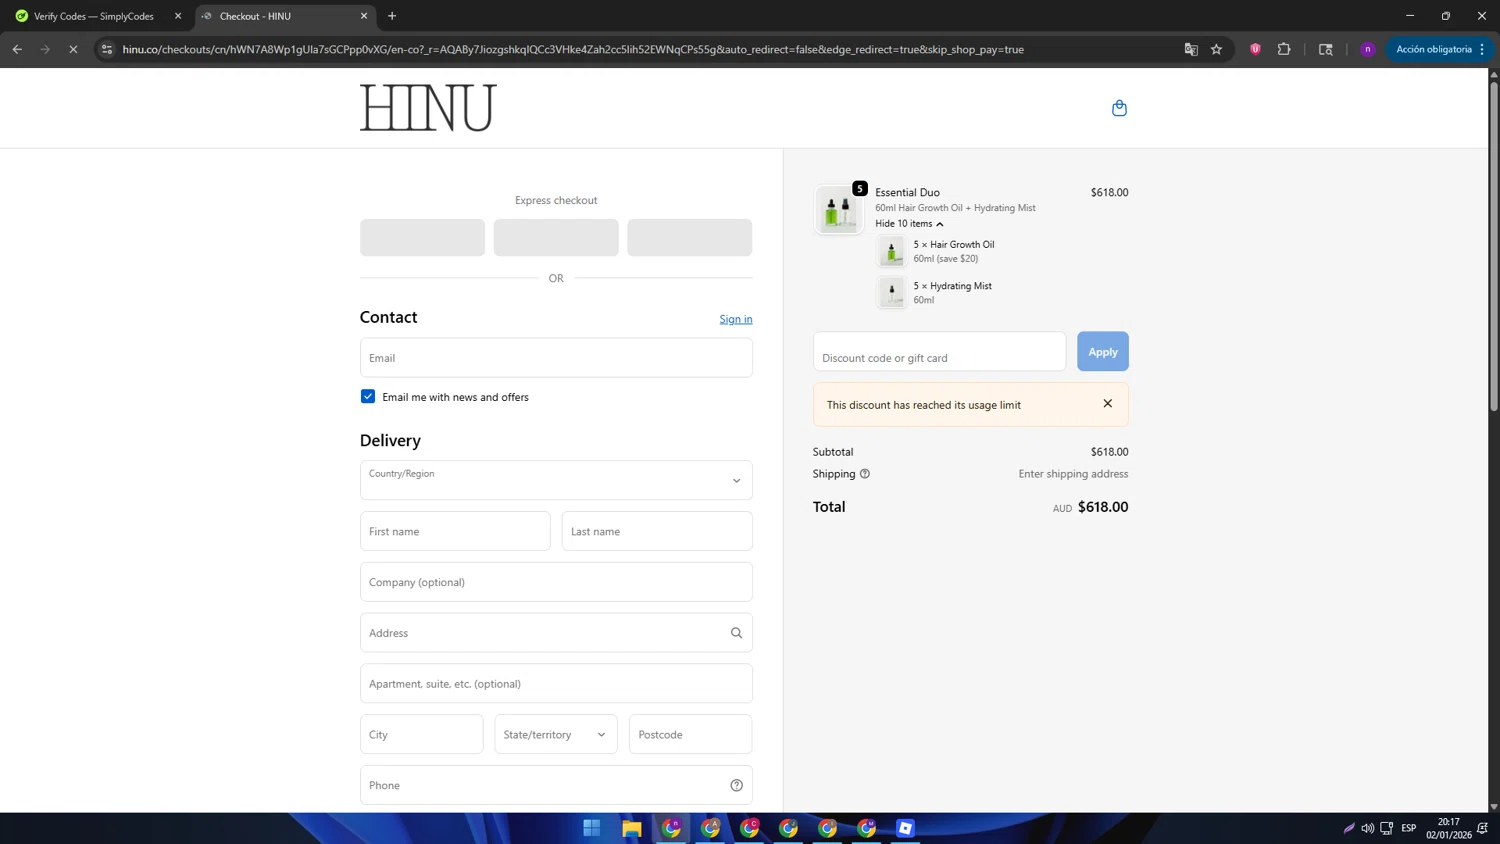
Task: Switch to Checkout - HINU tab
Action: (285, 16)
